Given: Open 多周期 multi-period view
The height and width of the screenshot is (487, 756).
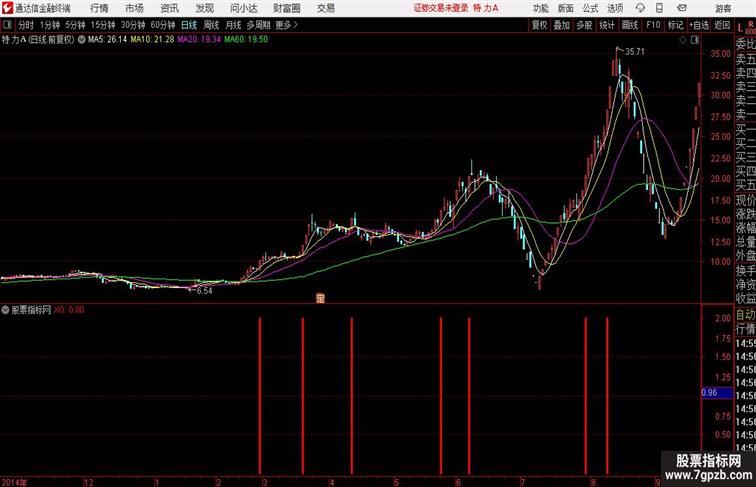Looking at the screenshot, I should (x=258, y=25).
